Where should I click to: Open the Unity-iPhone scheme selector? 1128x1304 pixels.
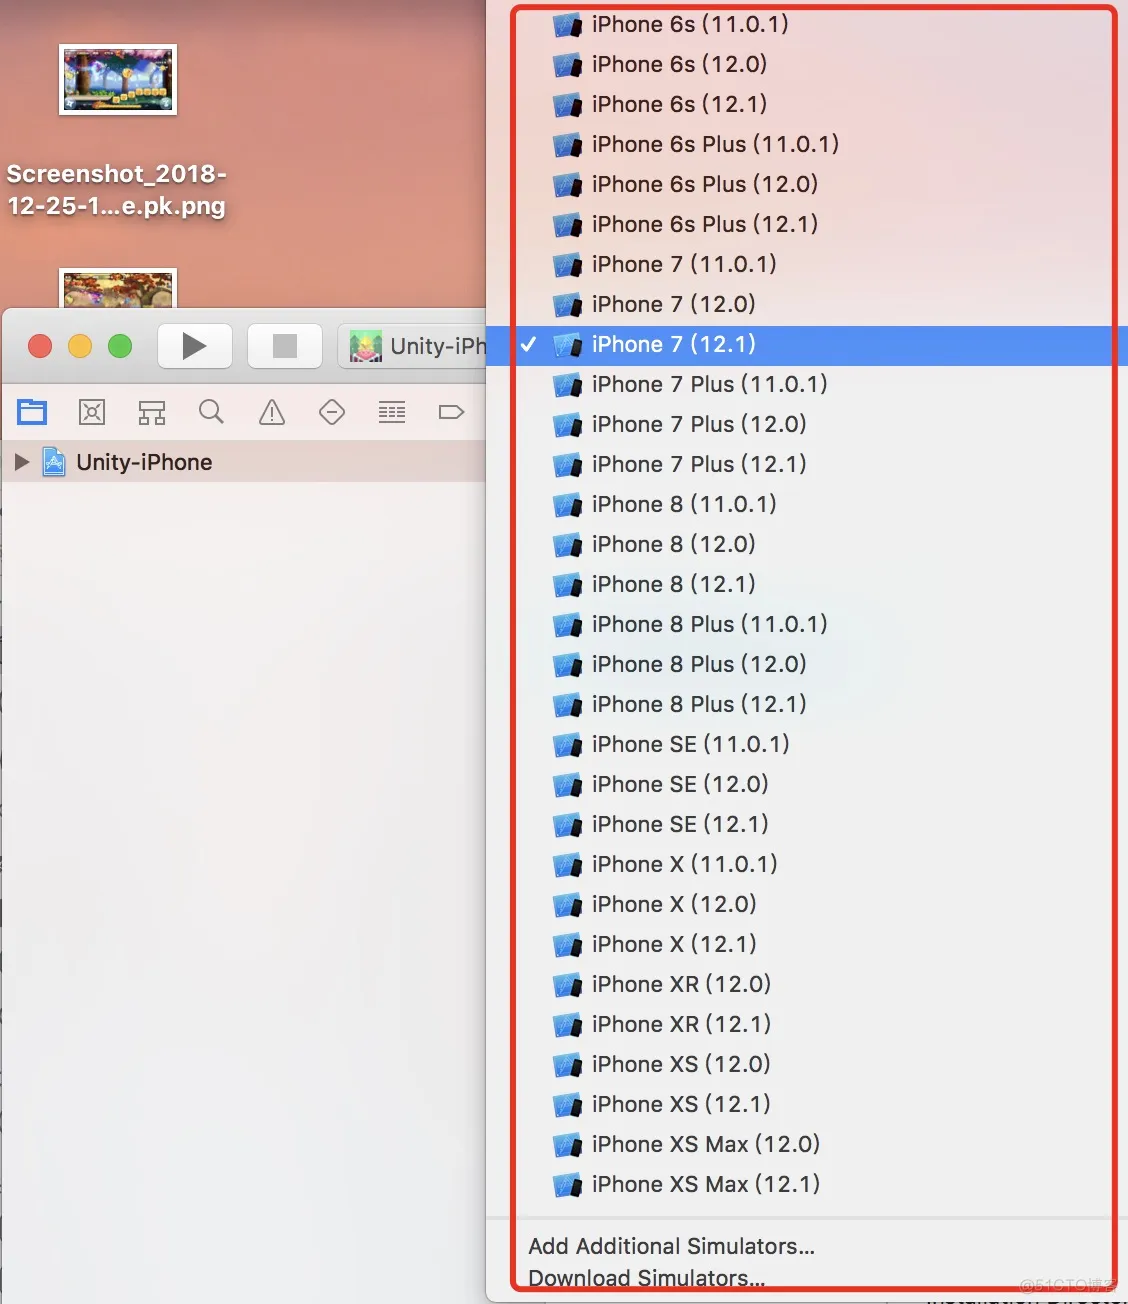point(412,346)
